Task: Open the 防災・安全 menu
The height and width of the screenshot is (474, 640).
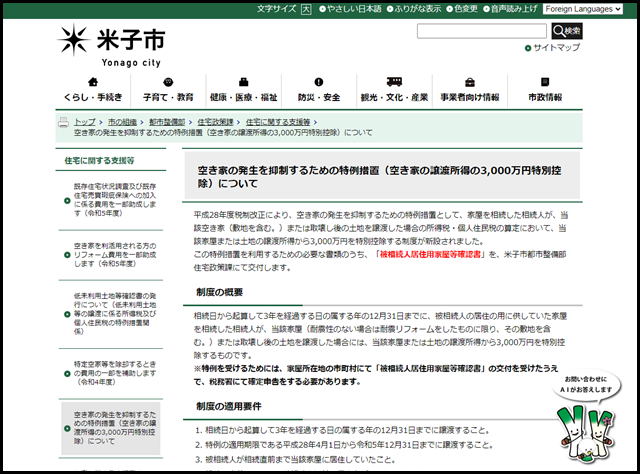Action: click(319, 97)
